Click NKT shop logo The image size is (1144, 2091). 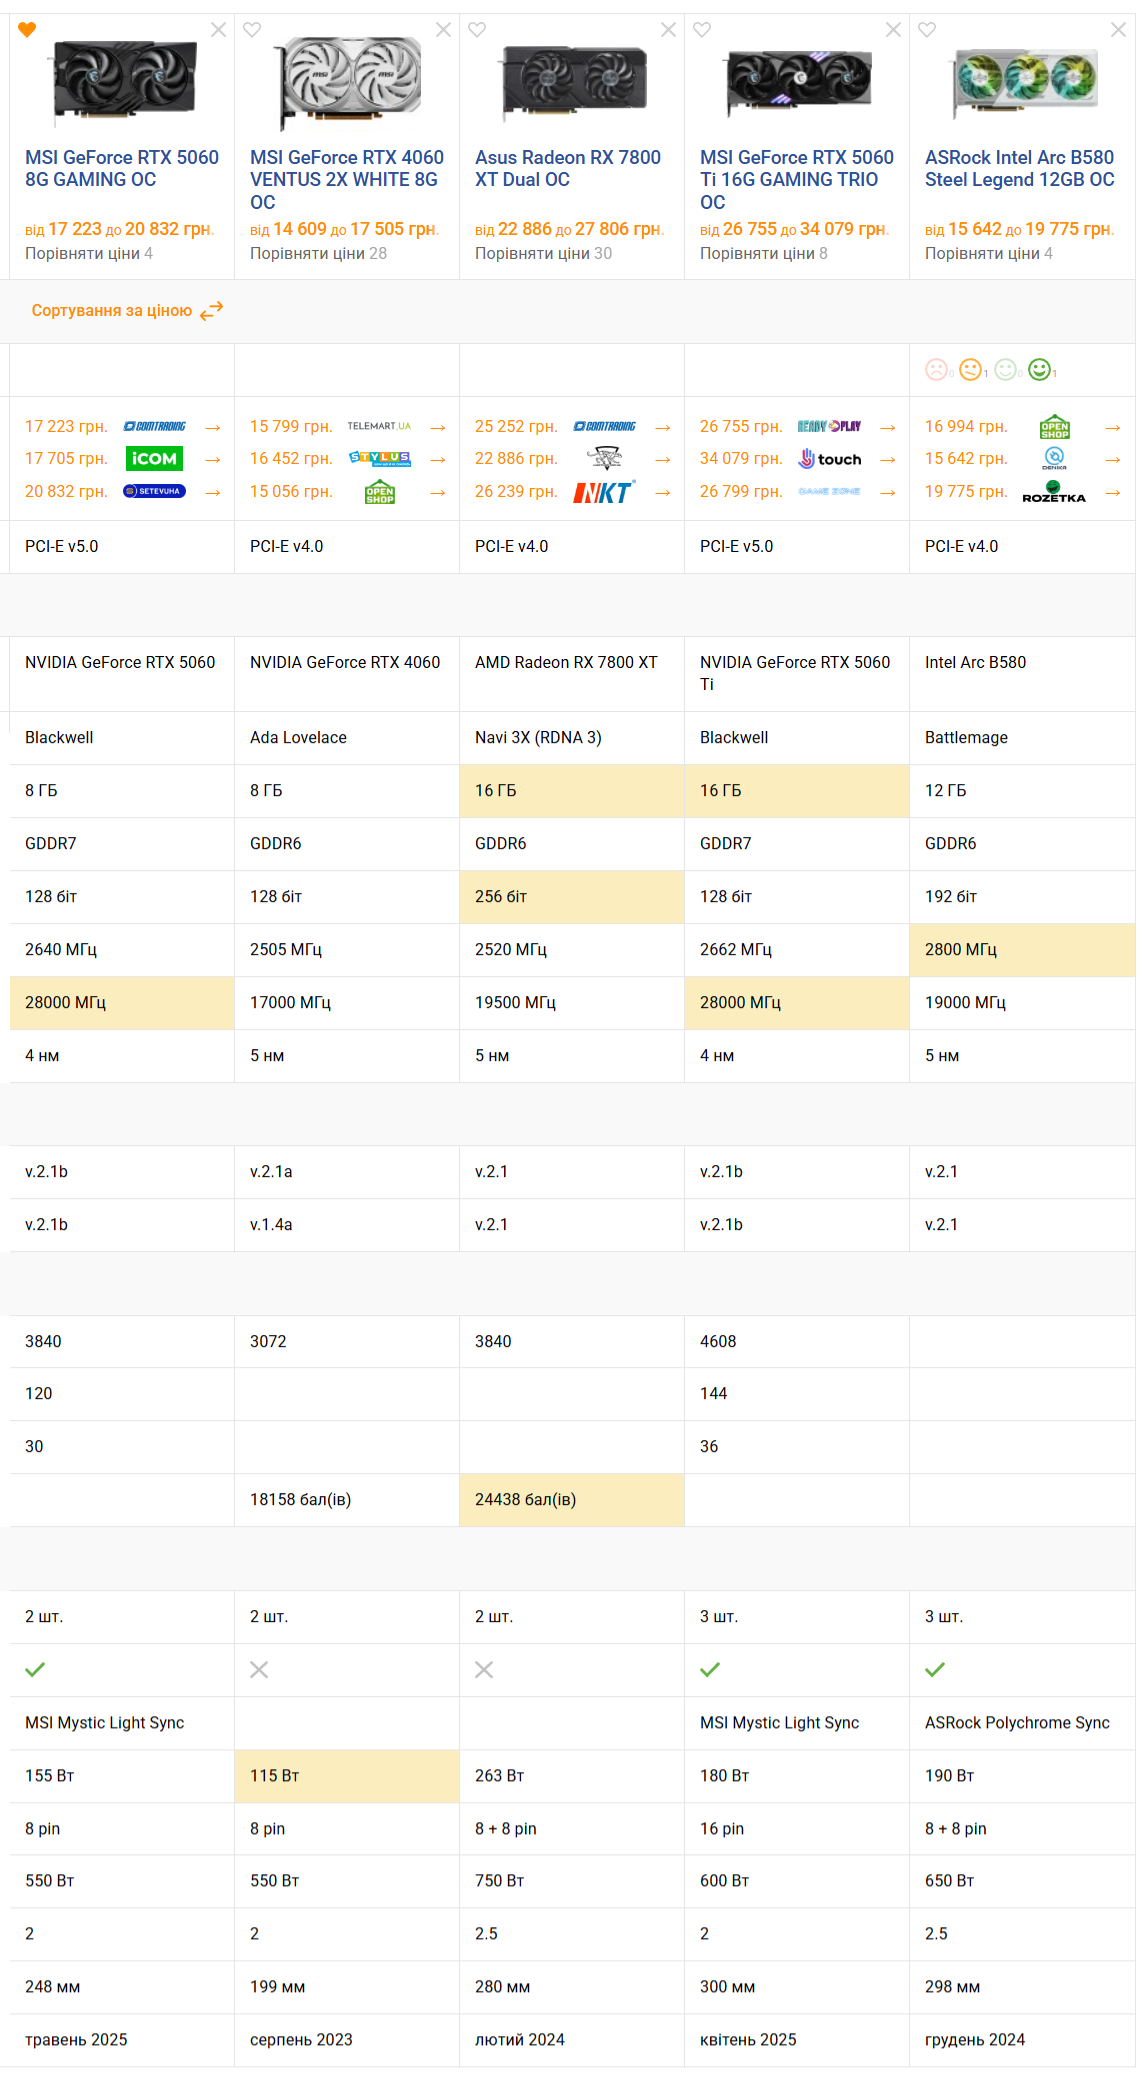[604, 492]
